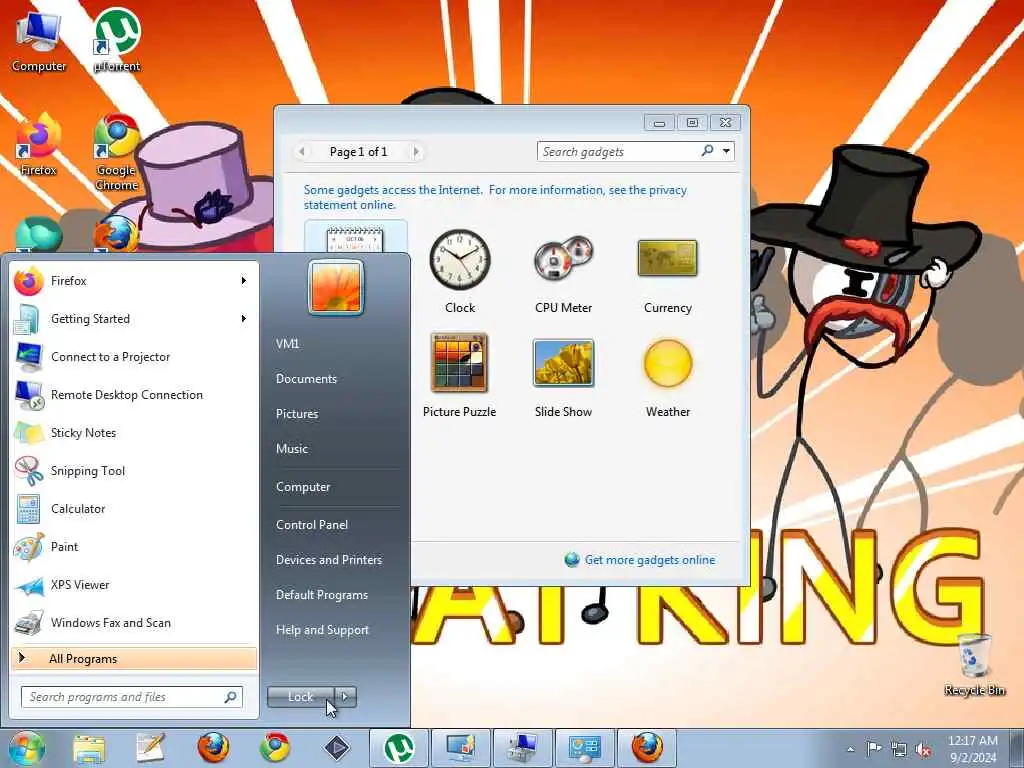1024x768 pixels.
Task: Expand Firefox jump list arrow
Action: tap(244, 281)
